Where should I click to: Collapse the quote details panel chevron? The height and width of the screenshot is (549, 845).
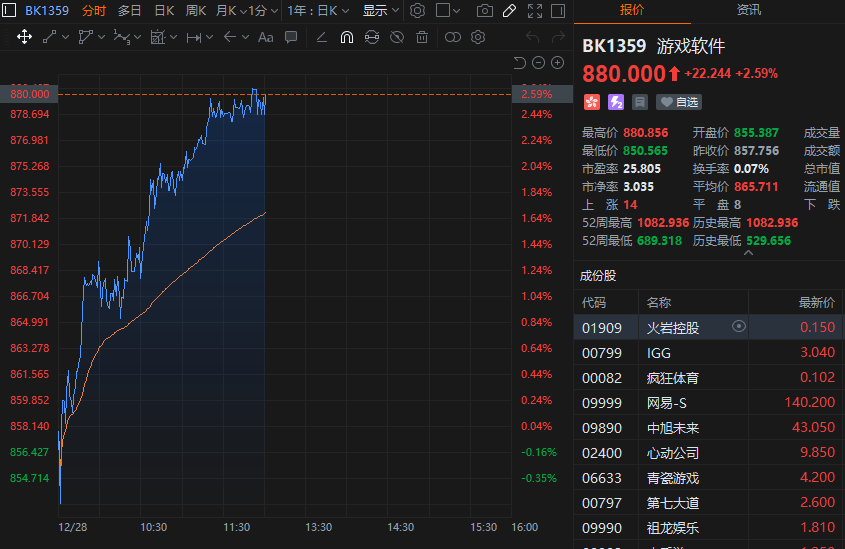[747, 253]
